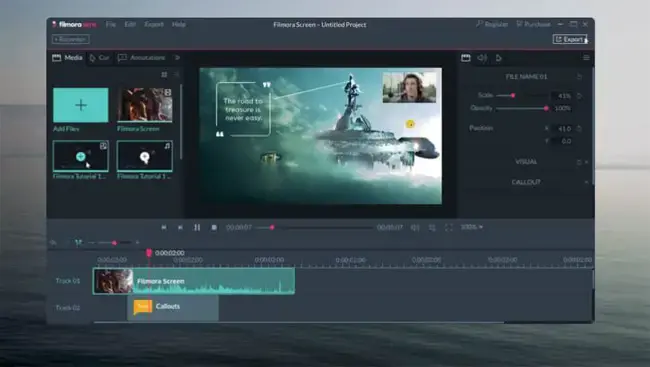Toggle fullscreen preview
The width and height of the screenshot is (650, 367).
pos(449,227)
